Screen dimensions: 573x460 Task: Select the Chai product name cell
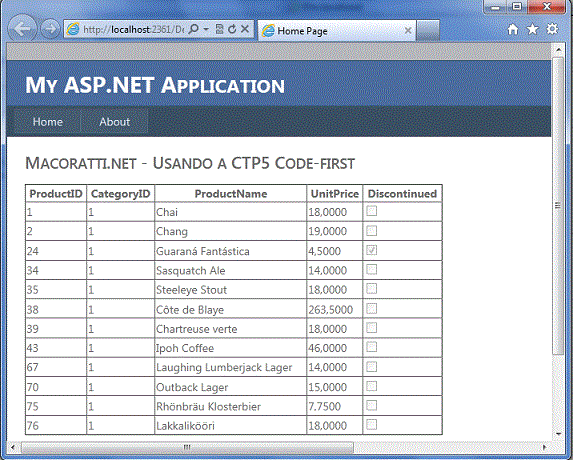(x=231, y=212)
